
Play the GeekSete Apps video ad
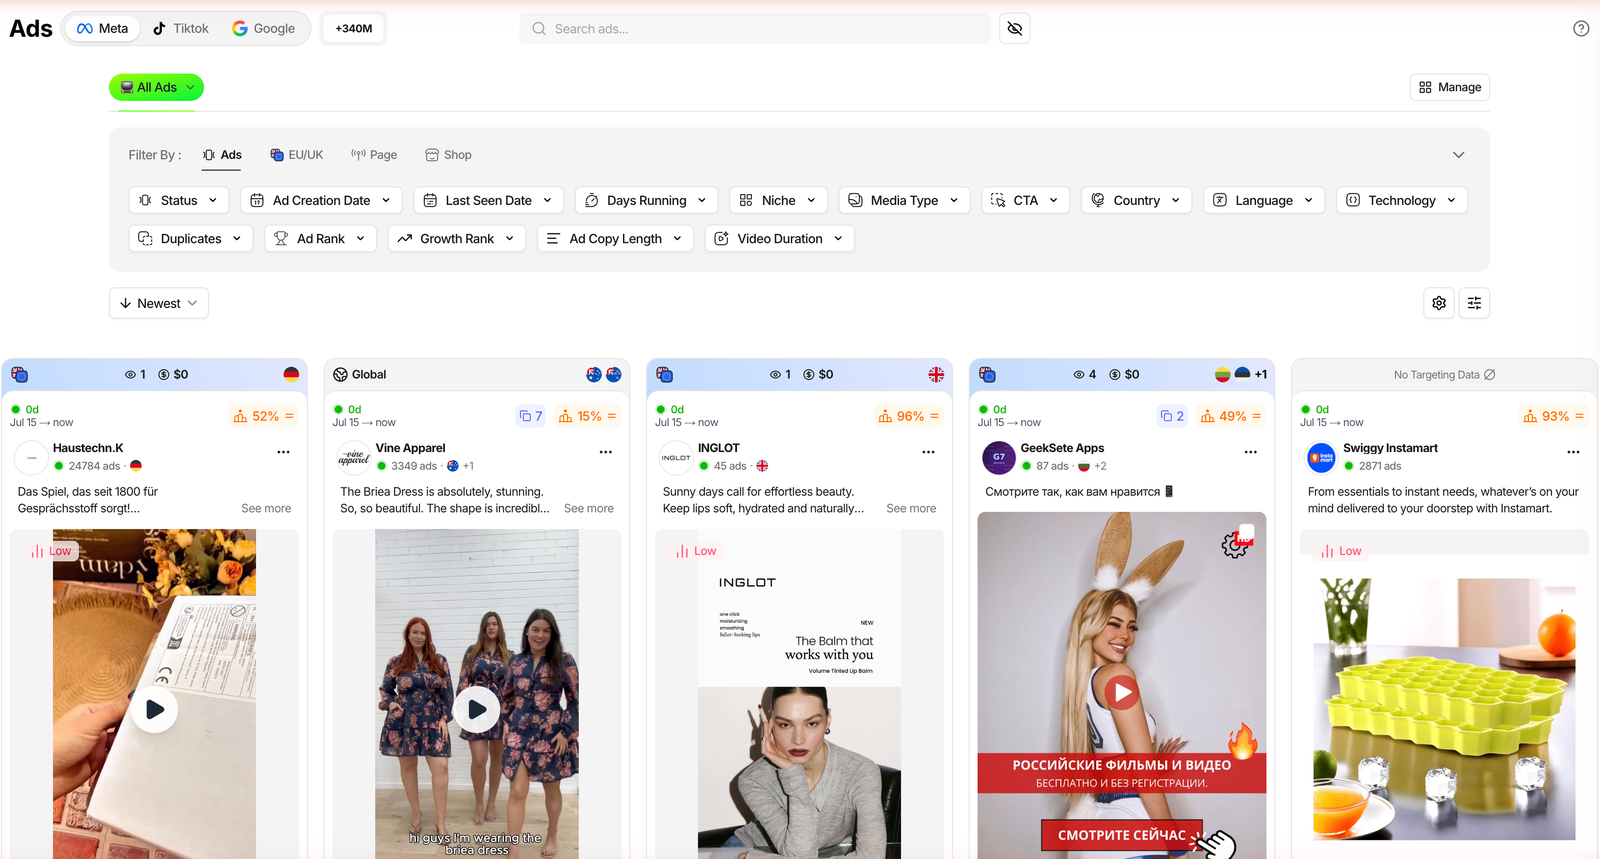(x=1122, y=692)
